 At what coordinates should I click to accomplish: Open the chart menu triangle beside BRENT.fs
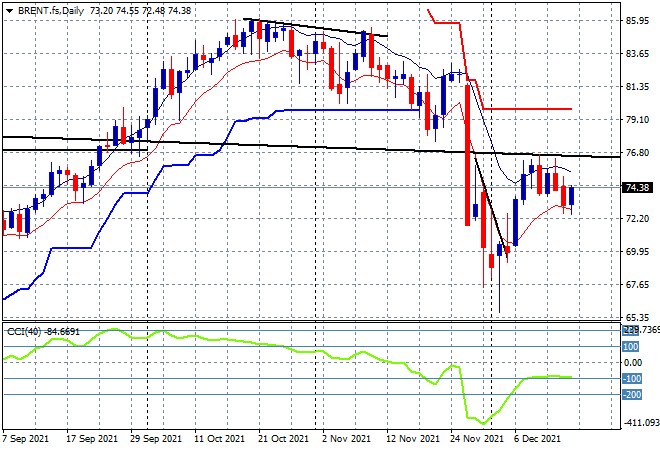pos(9,11)
